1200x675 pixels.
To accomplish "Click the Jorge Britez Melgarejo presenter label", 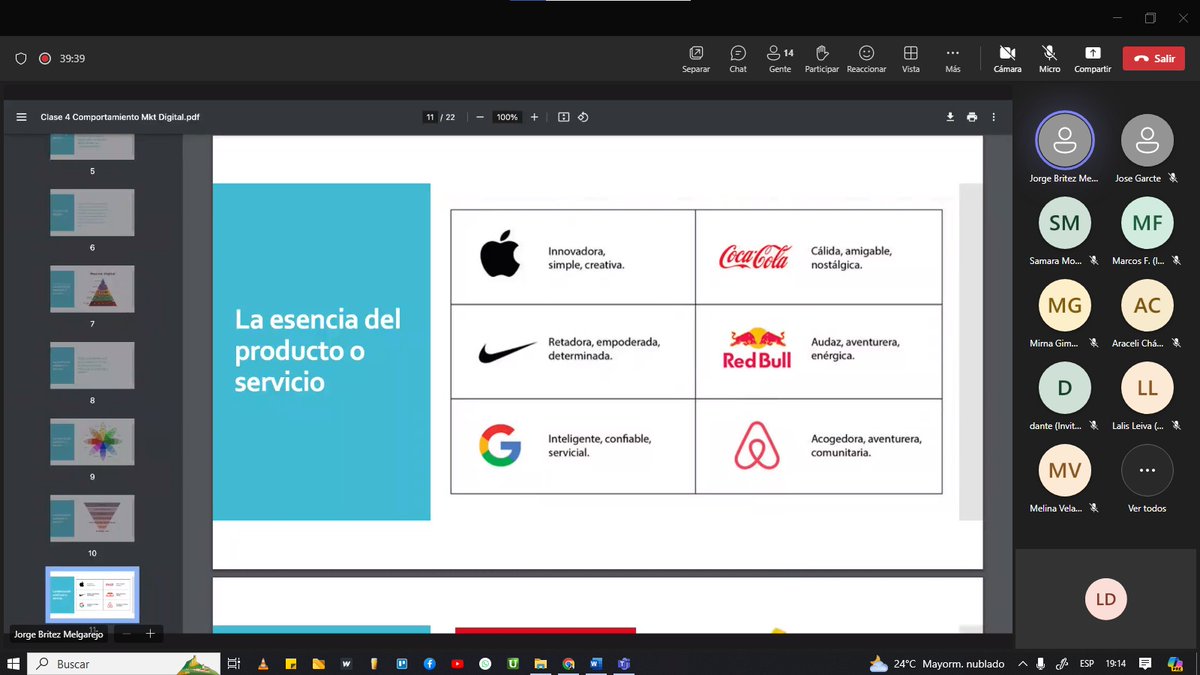I will (x=57, y=634).
